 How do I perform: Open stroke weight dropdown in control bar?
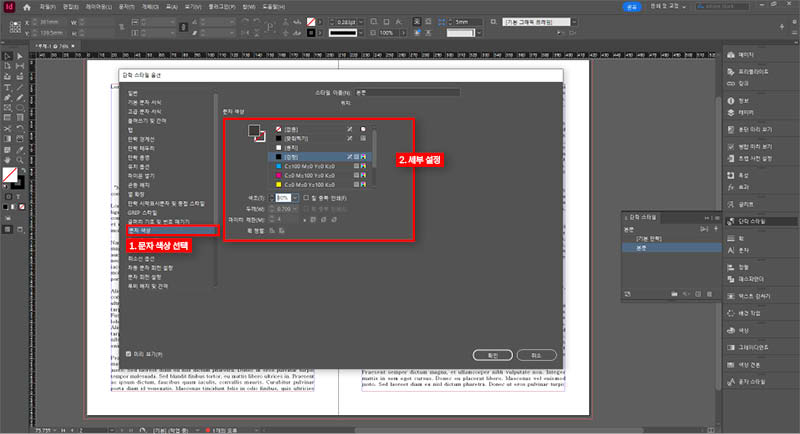[x=361, y=22]
